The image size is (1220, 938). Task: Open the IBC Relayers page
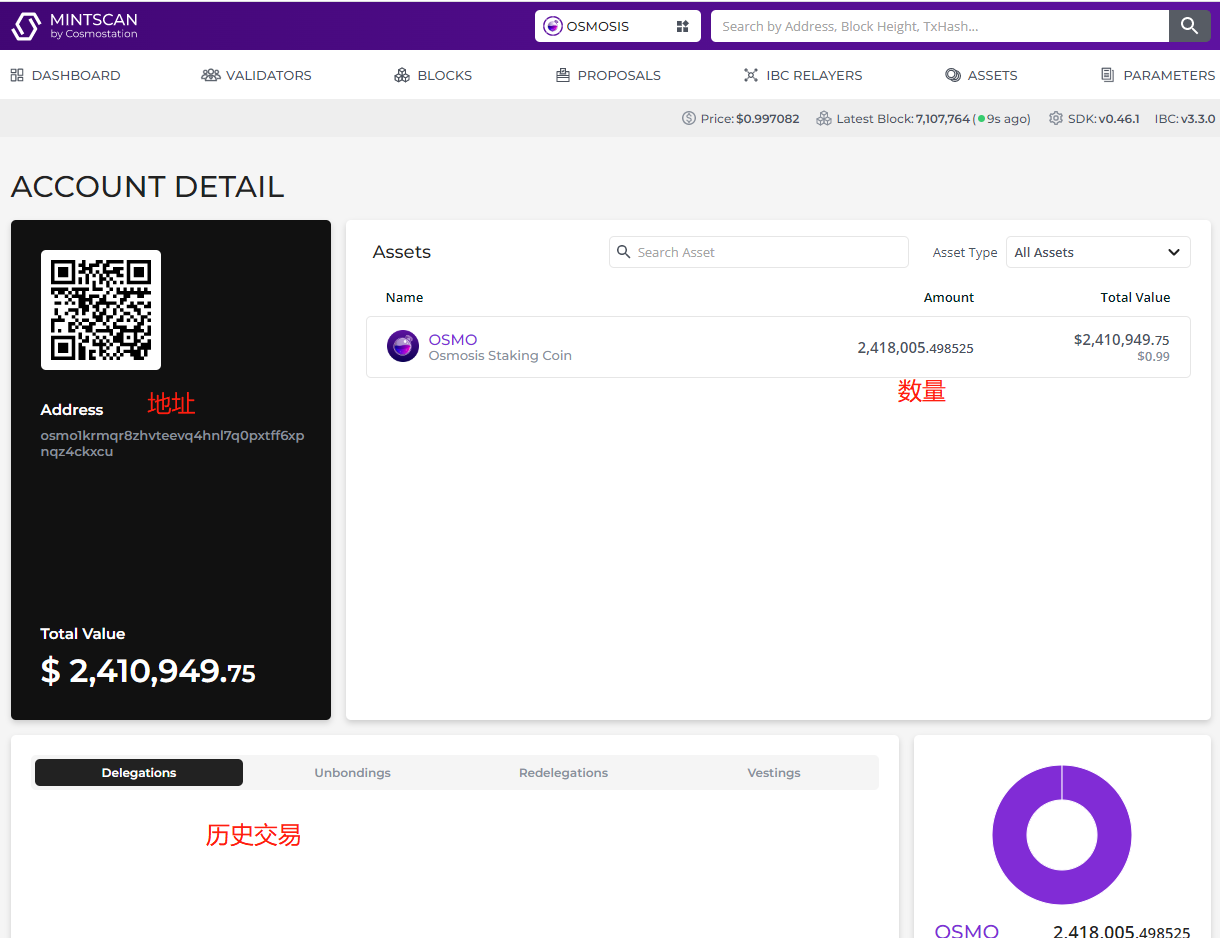[802, 75]
